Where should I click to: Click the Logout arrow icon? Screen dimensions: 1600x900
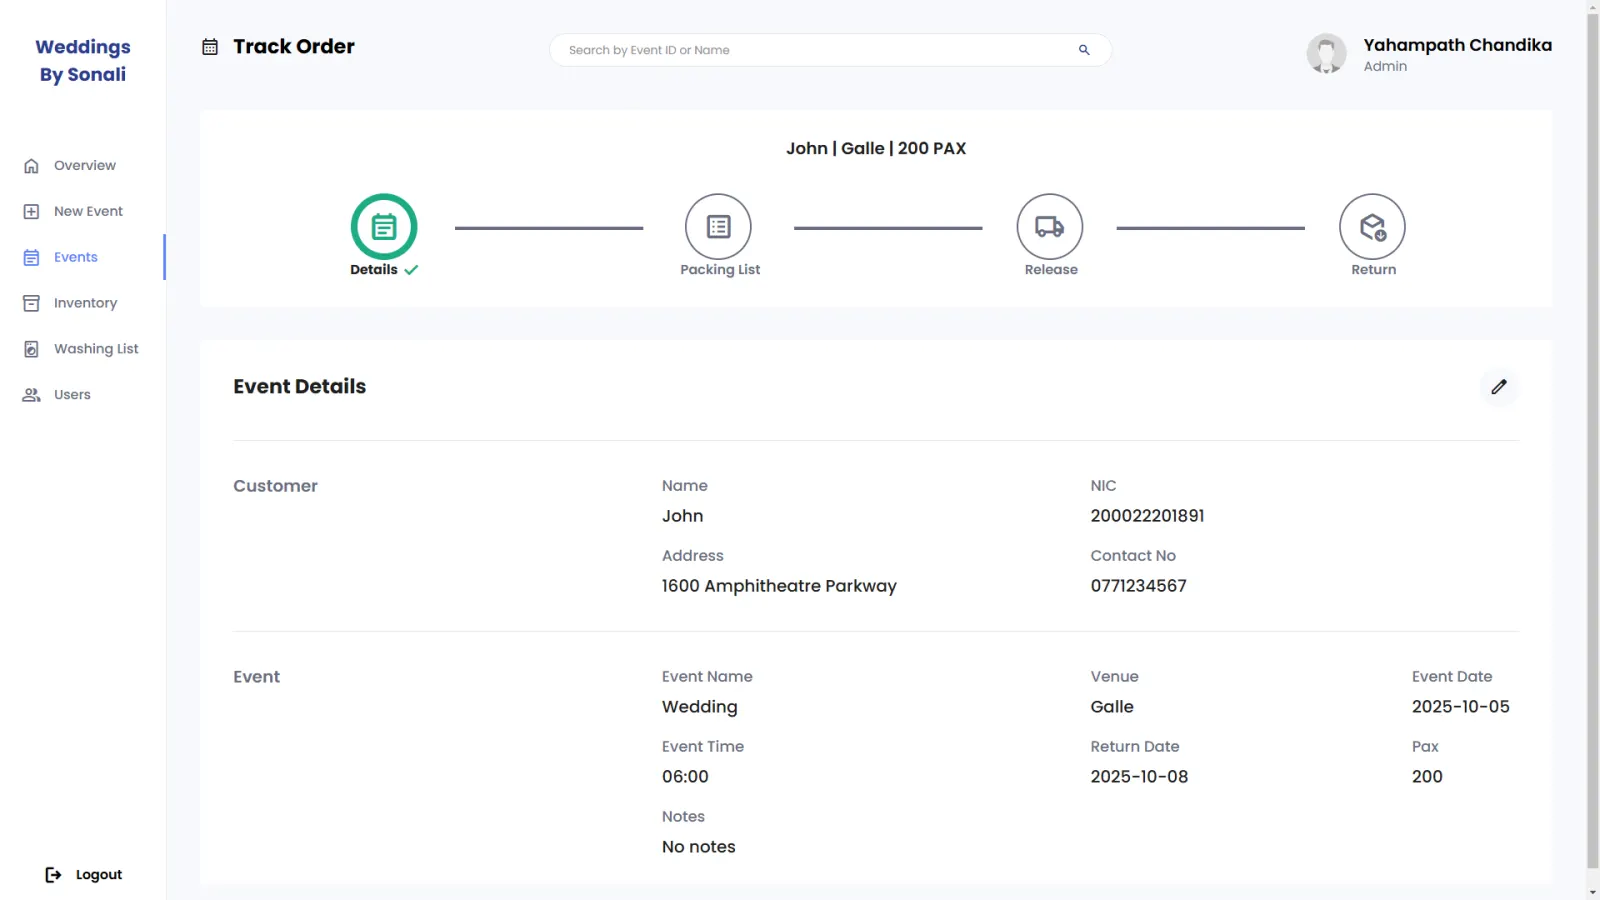pyautogui.click(x=54, y=875)
